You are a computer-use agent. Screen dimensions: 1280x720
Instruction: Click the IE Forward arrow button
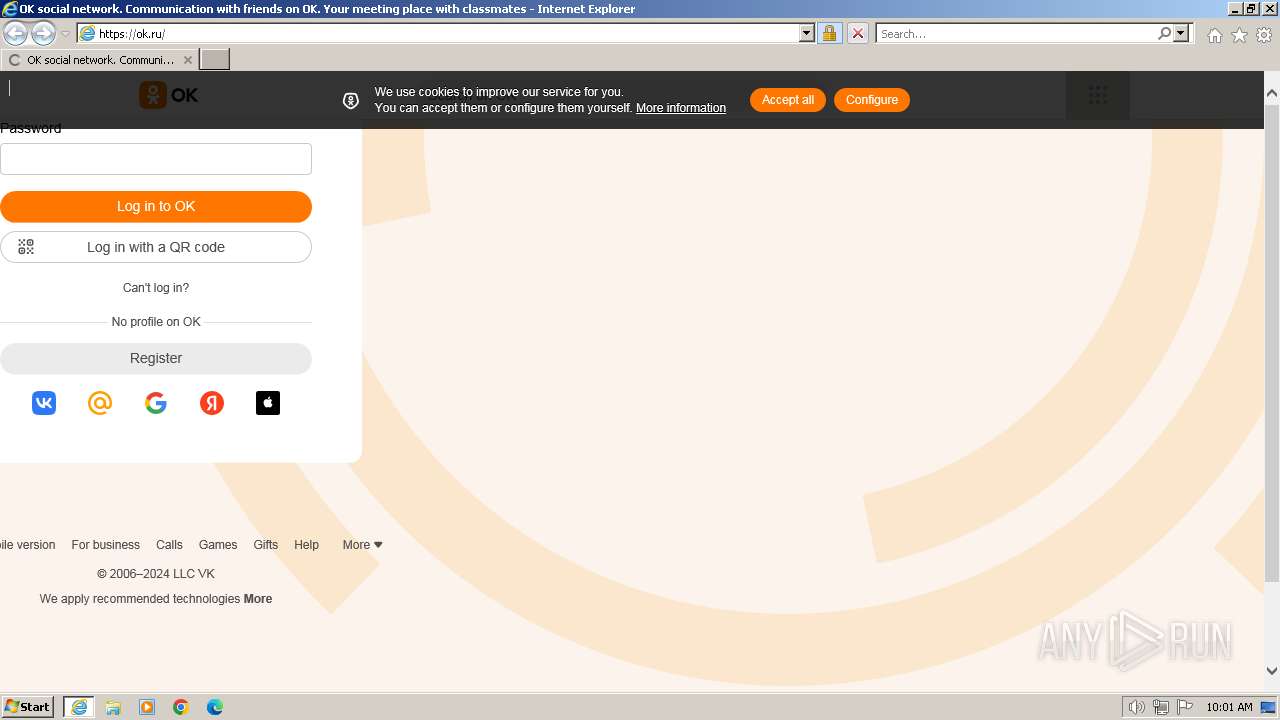[43, 33]
